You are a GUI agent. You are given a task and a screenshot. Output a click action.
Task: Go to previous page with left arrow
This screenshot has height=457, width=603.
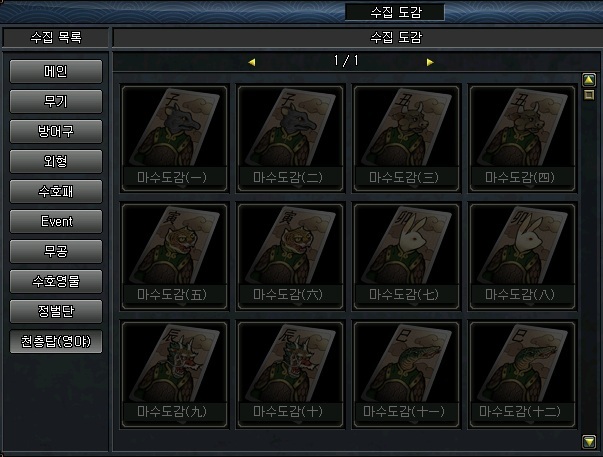252,62
